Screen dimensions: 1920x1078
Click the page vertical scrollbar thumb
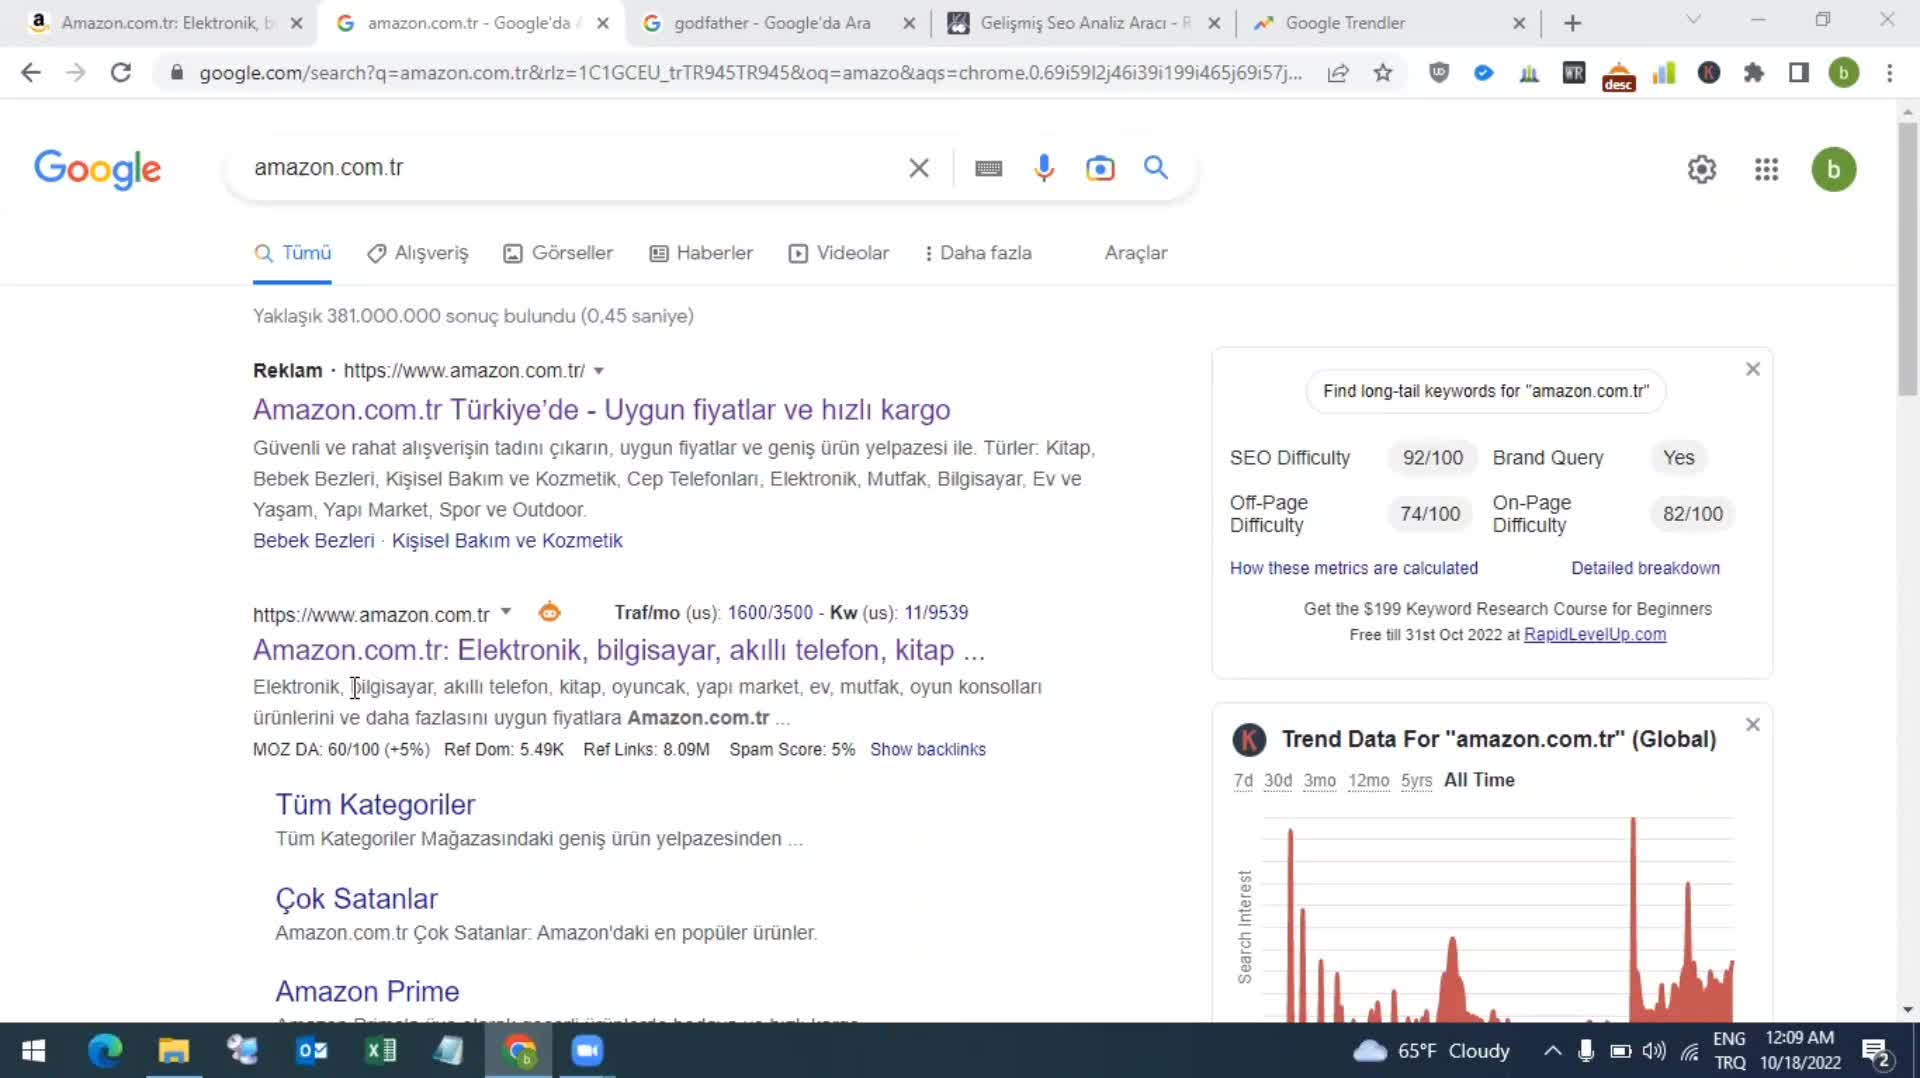1908,260
